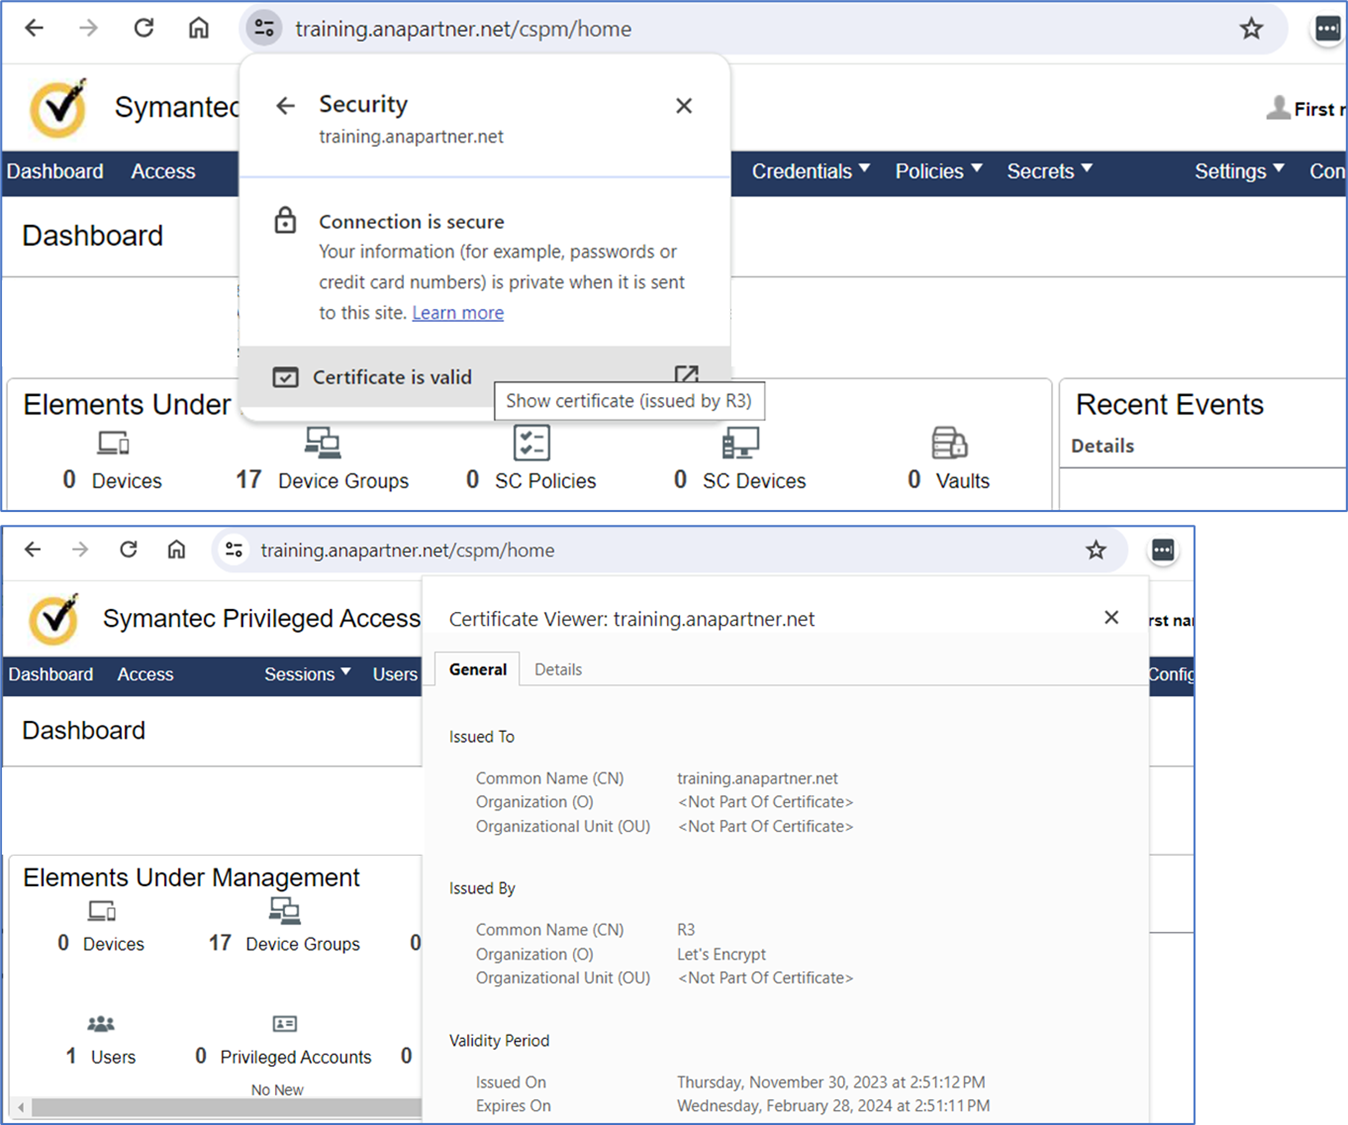Click the Vaults icon in the top dashboard

click(949, 442)
